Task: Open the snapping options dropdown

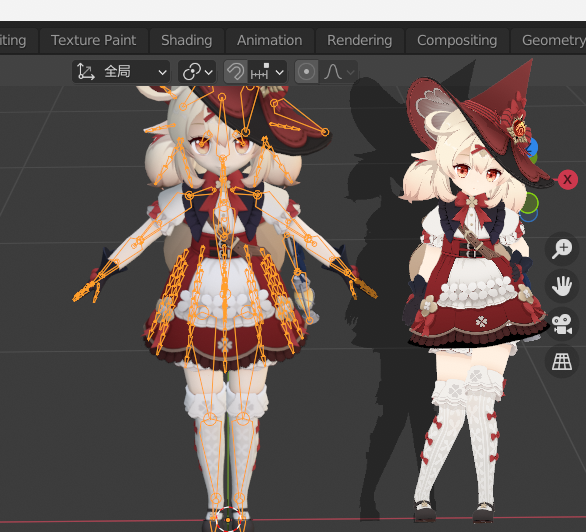Action: click(267, 71)
